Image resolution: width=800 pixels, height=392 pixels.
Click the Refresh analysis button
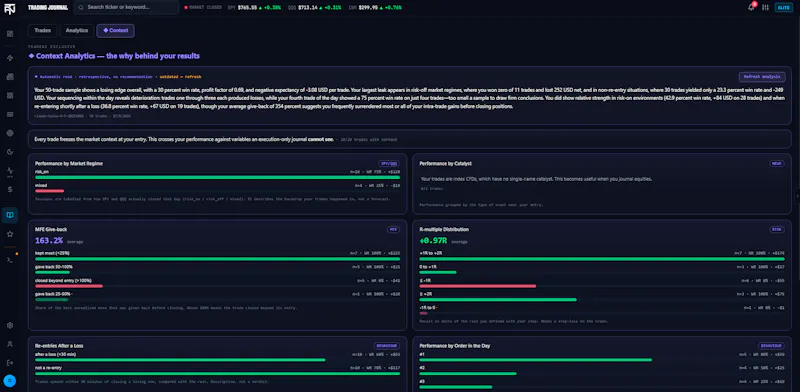tap(762, 77)
